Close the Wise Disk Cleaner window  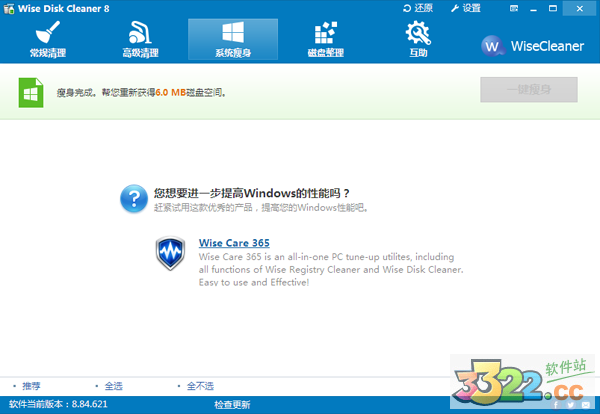(x=579, y=8)
